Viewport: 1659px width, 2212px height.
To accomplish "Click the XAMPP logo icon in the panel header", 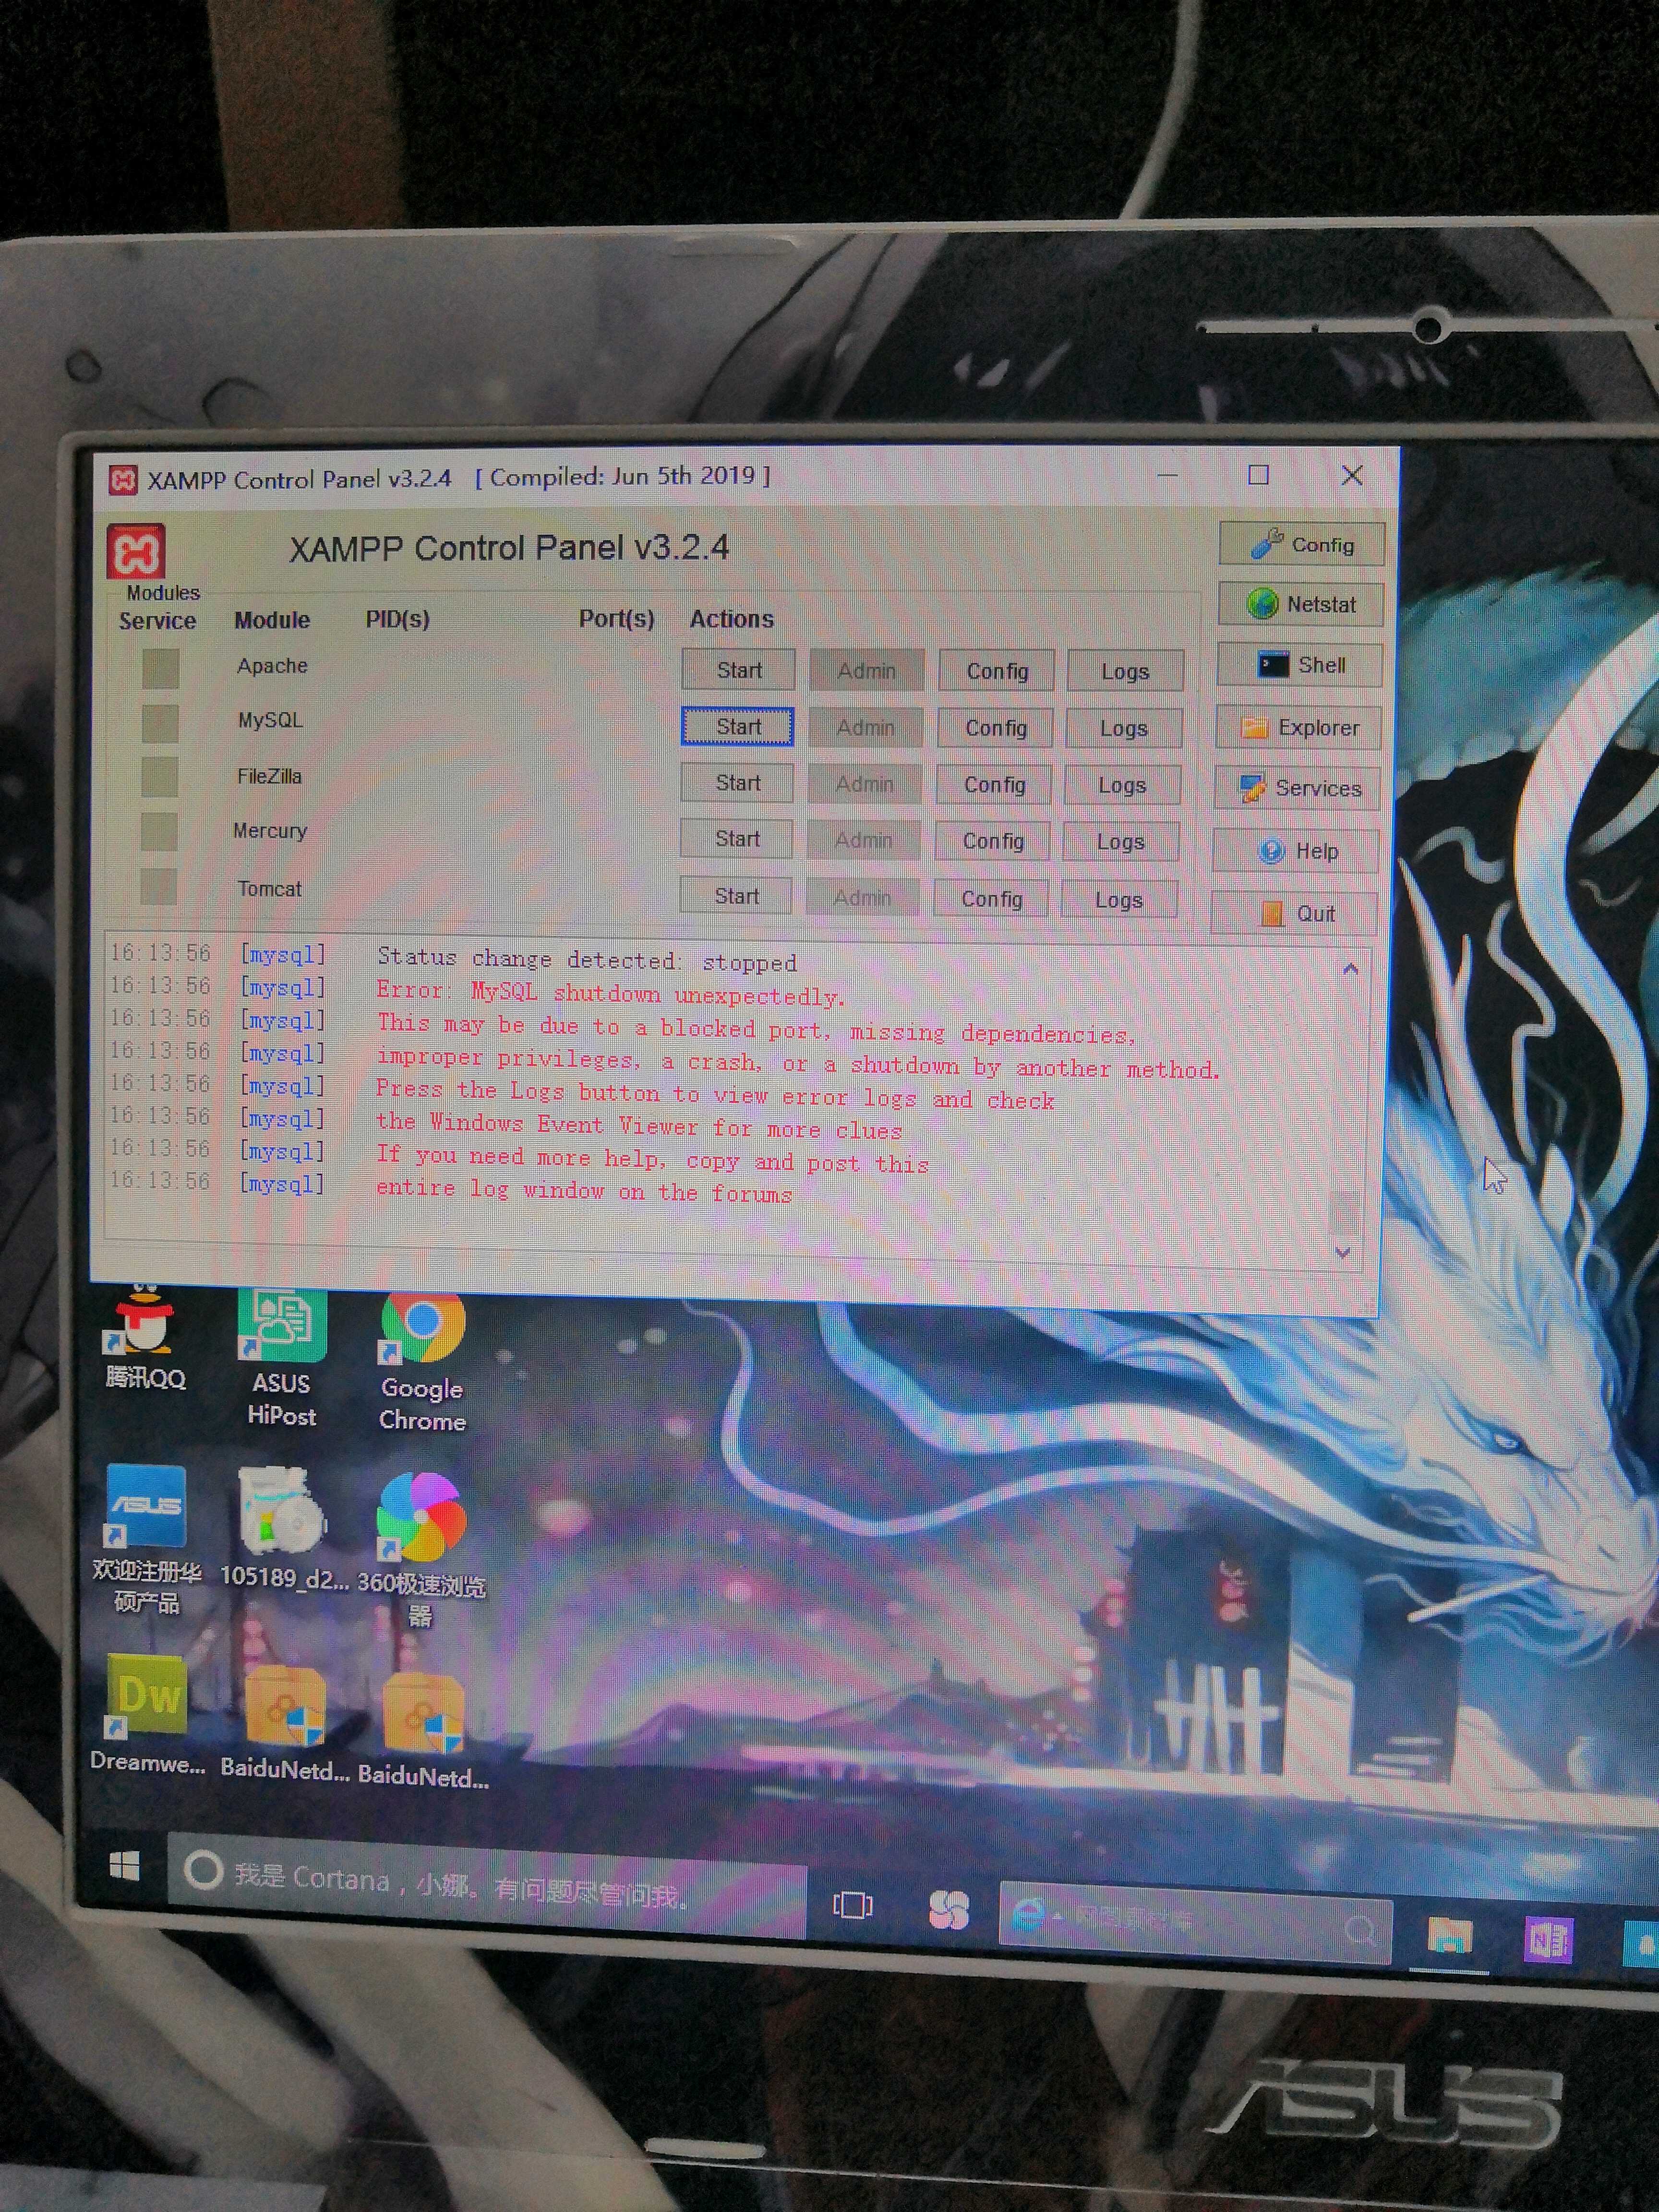I will point(136,551).
